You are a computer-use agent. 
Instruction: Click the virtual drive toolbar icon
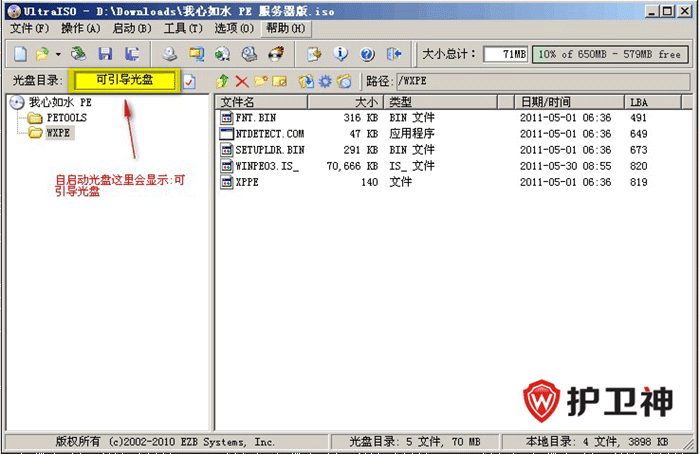[x=249, y=54]
